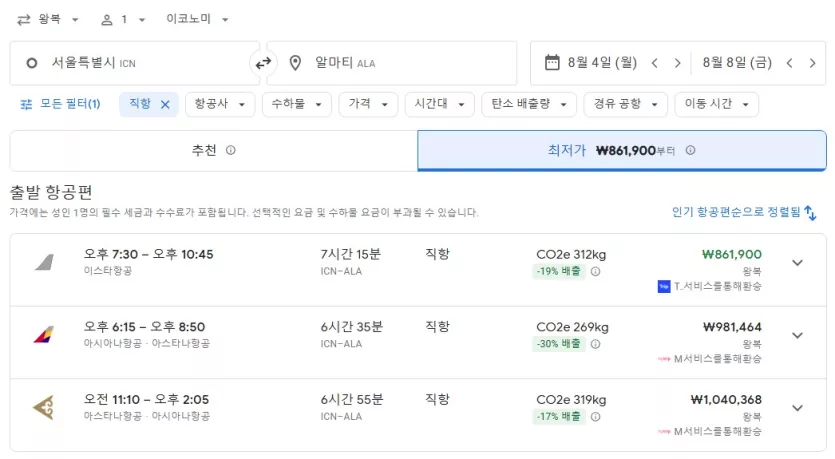Switch to the 추천 tab

214,151
